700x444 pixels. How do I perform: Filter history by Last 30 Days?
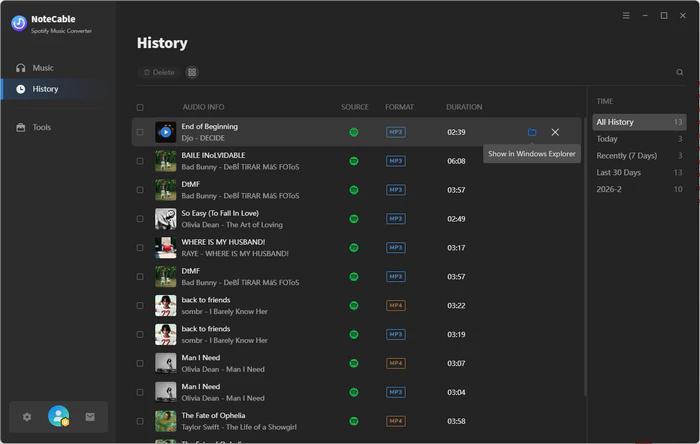(x=639, y=173)
